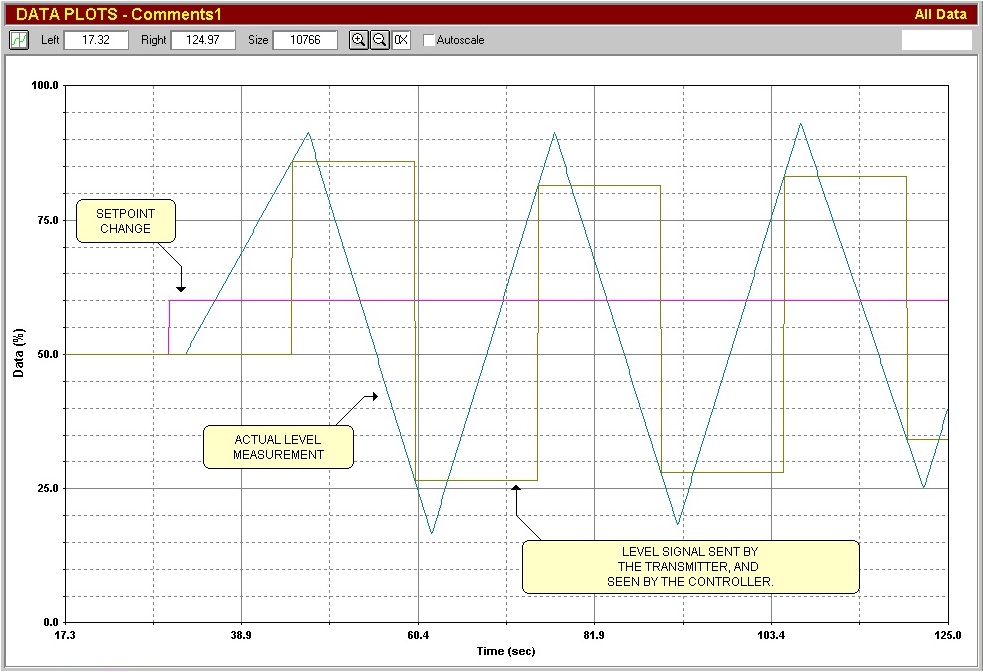The image size is (983, 672).
Task: Zoom in with the magnifier plus icon
Action: [x=358, y=40]
